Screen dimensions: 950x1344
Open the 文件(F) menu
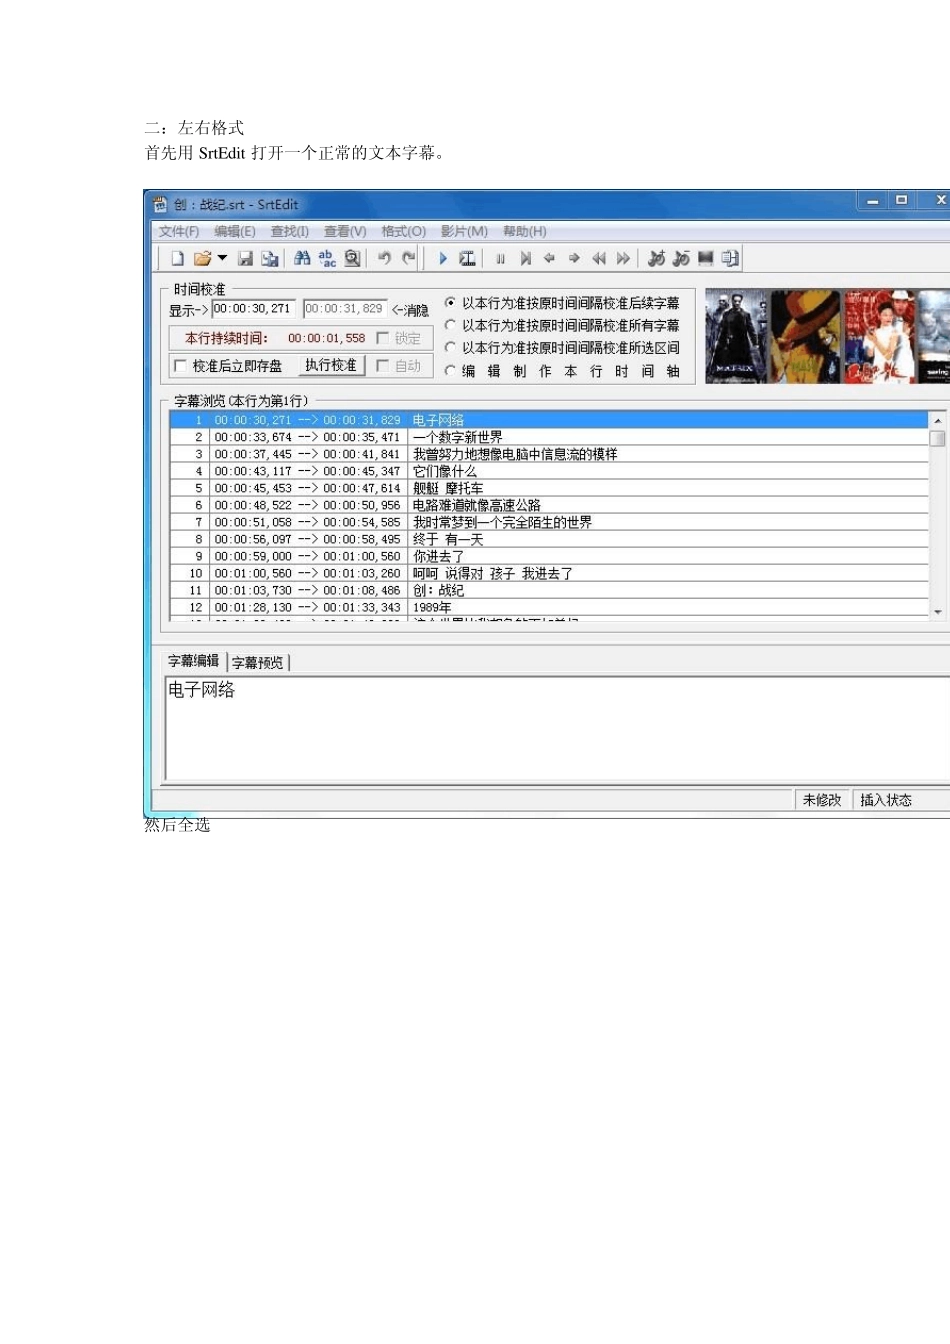179,231
